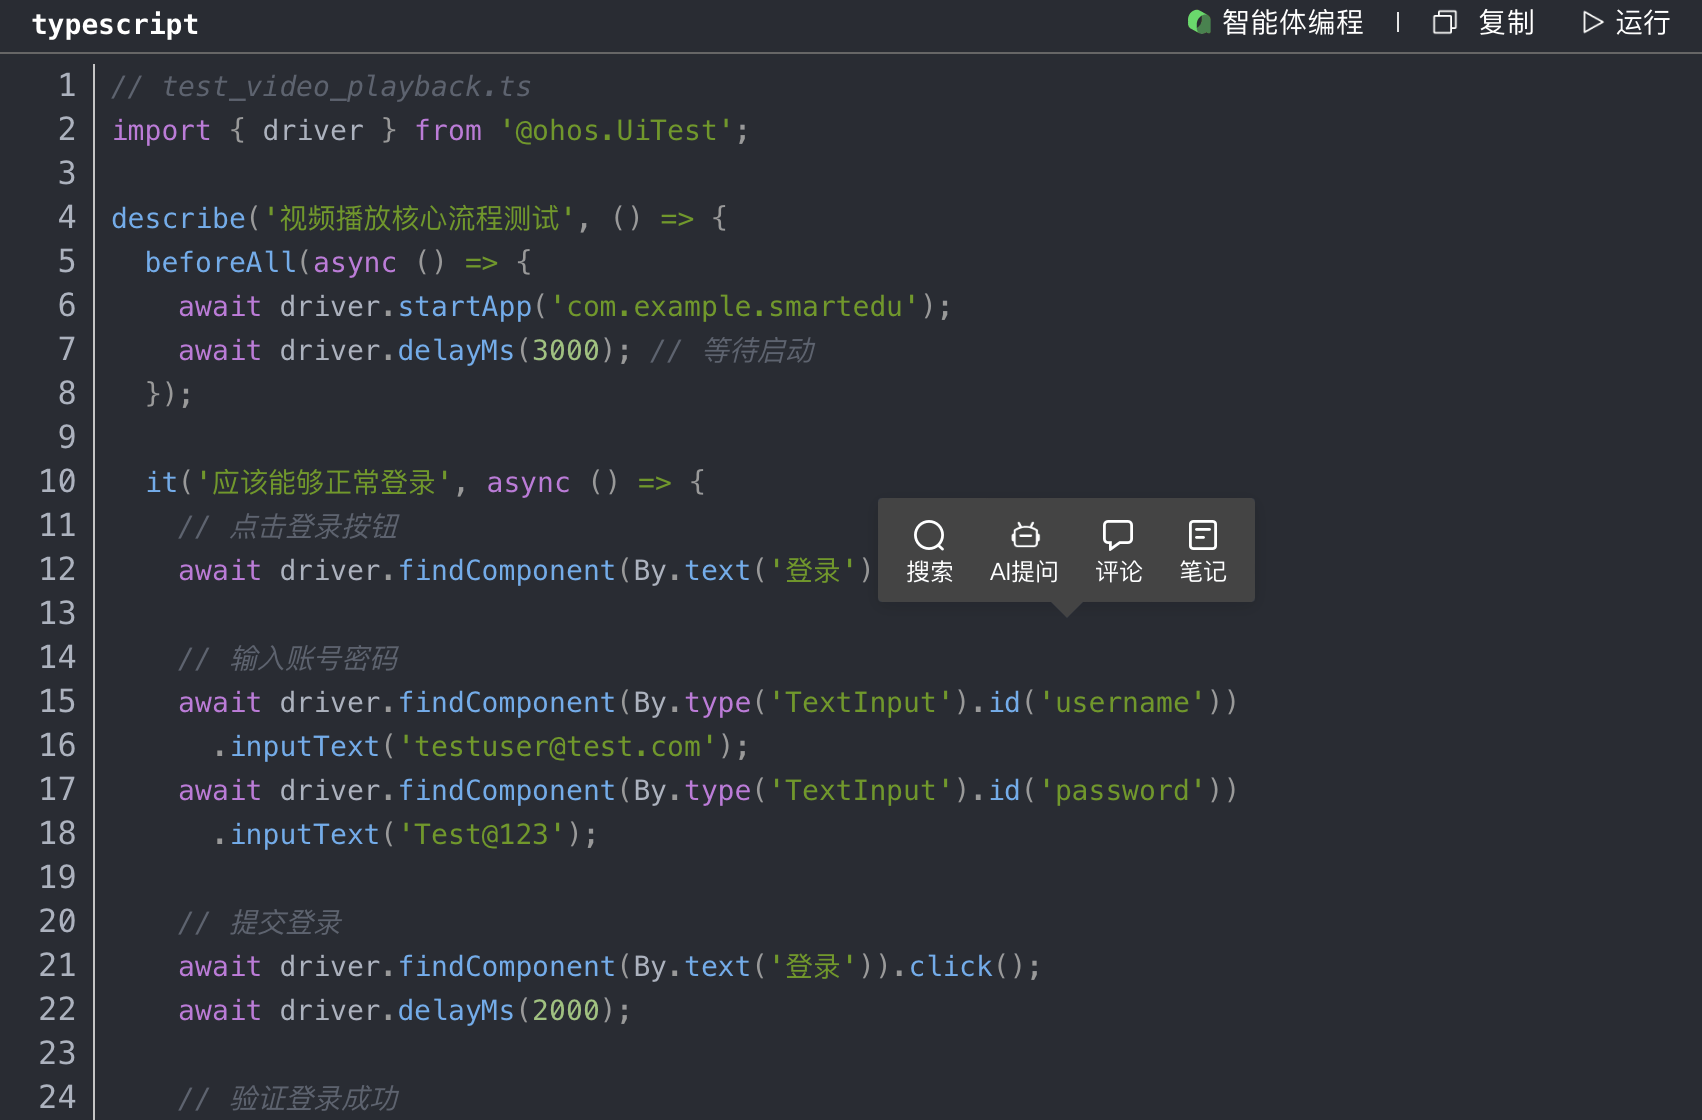Viewport: 1702px width, 1120px height.
Task: Click the green 智能体编程 agent icon
Action: click(1198, 22)
